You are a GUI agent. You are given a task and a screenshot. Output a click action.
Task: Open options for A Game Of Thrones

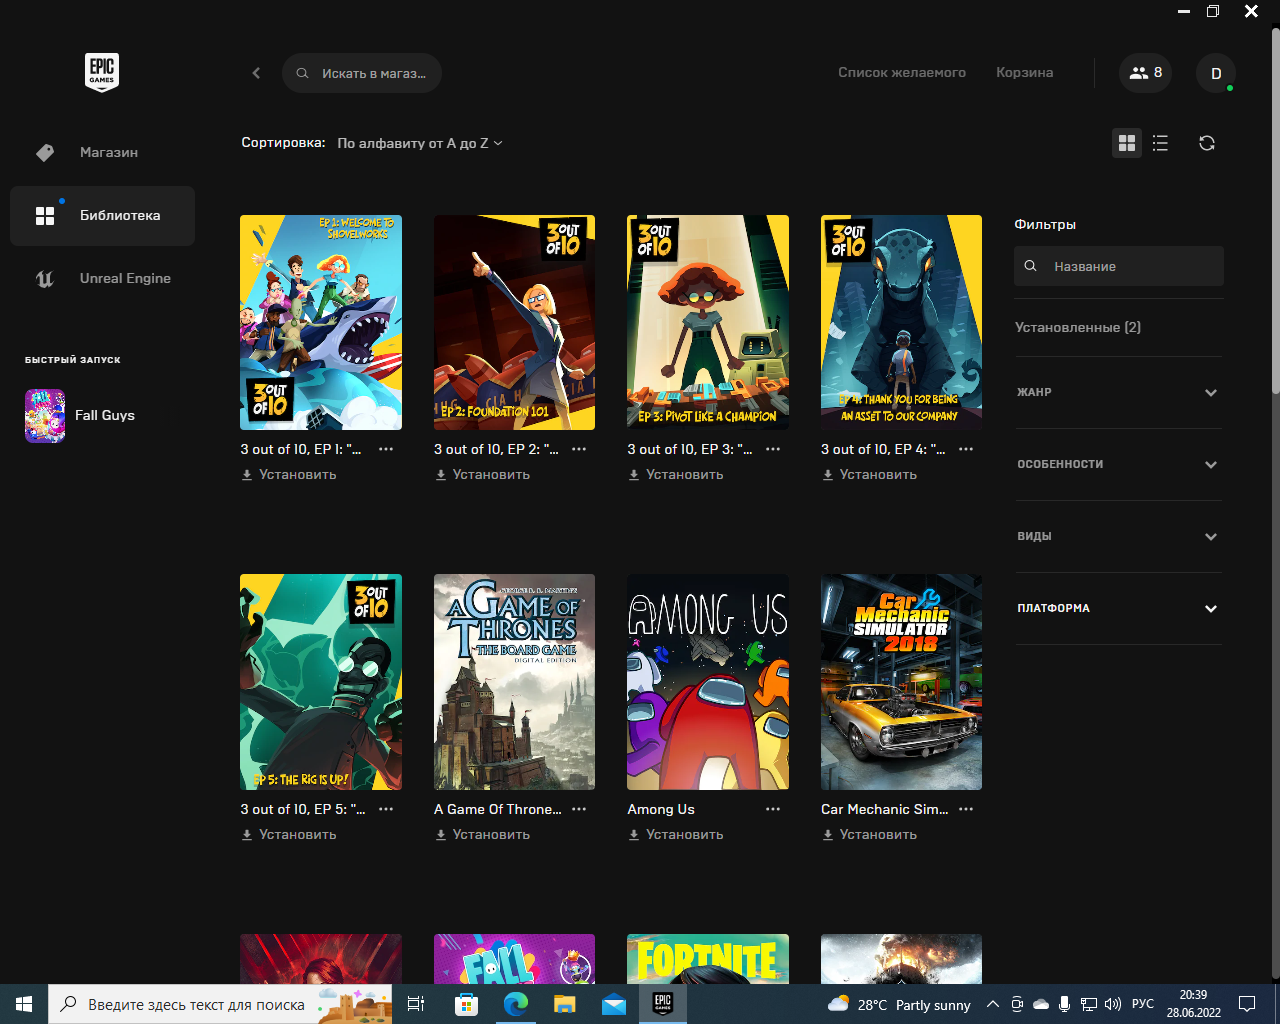(x=579, y=809)
